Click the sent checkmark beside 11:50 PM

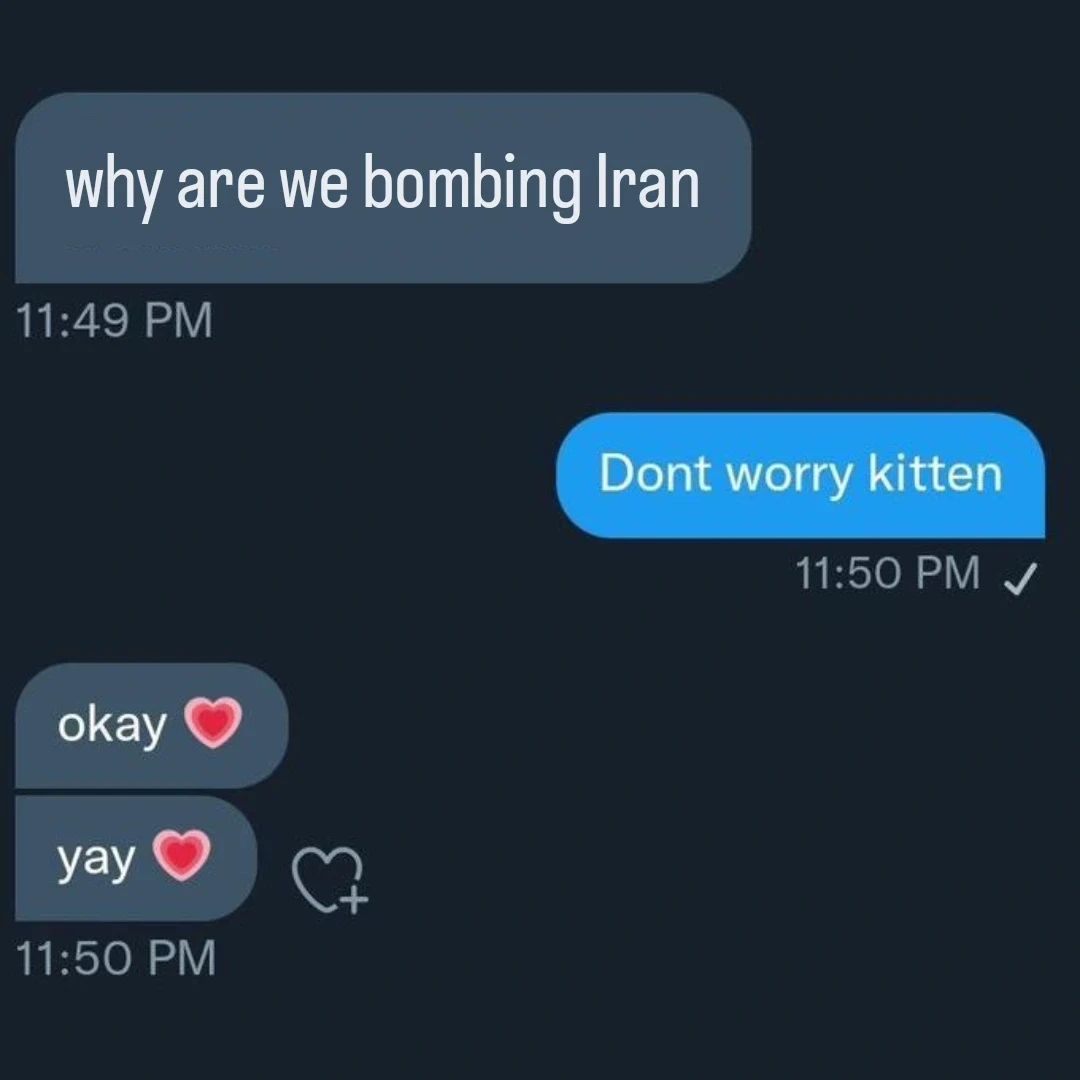tap(1020, 578)
